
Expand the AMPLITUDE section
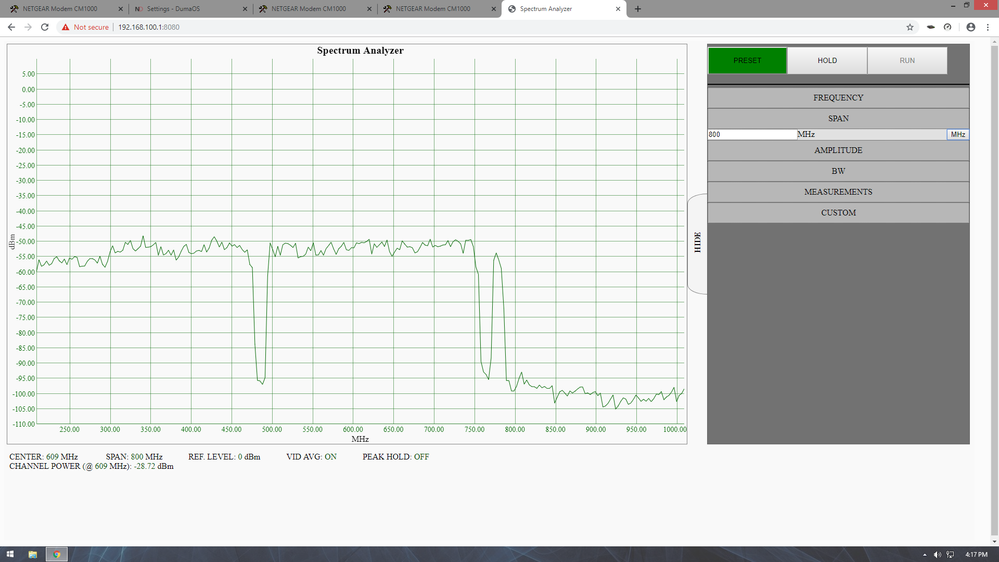pos(838,150)
